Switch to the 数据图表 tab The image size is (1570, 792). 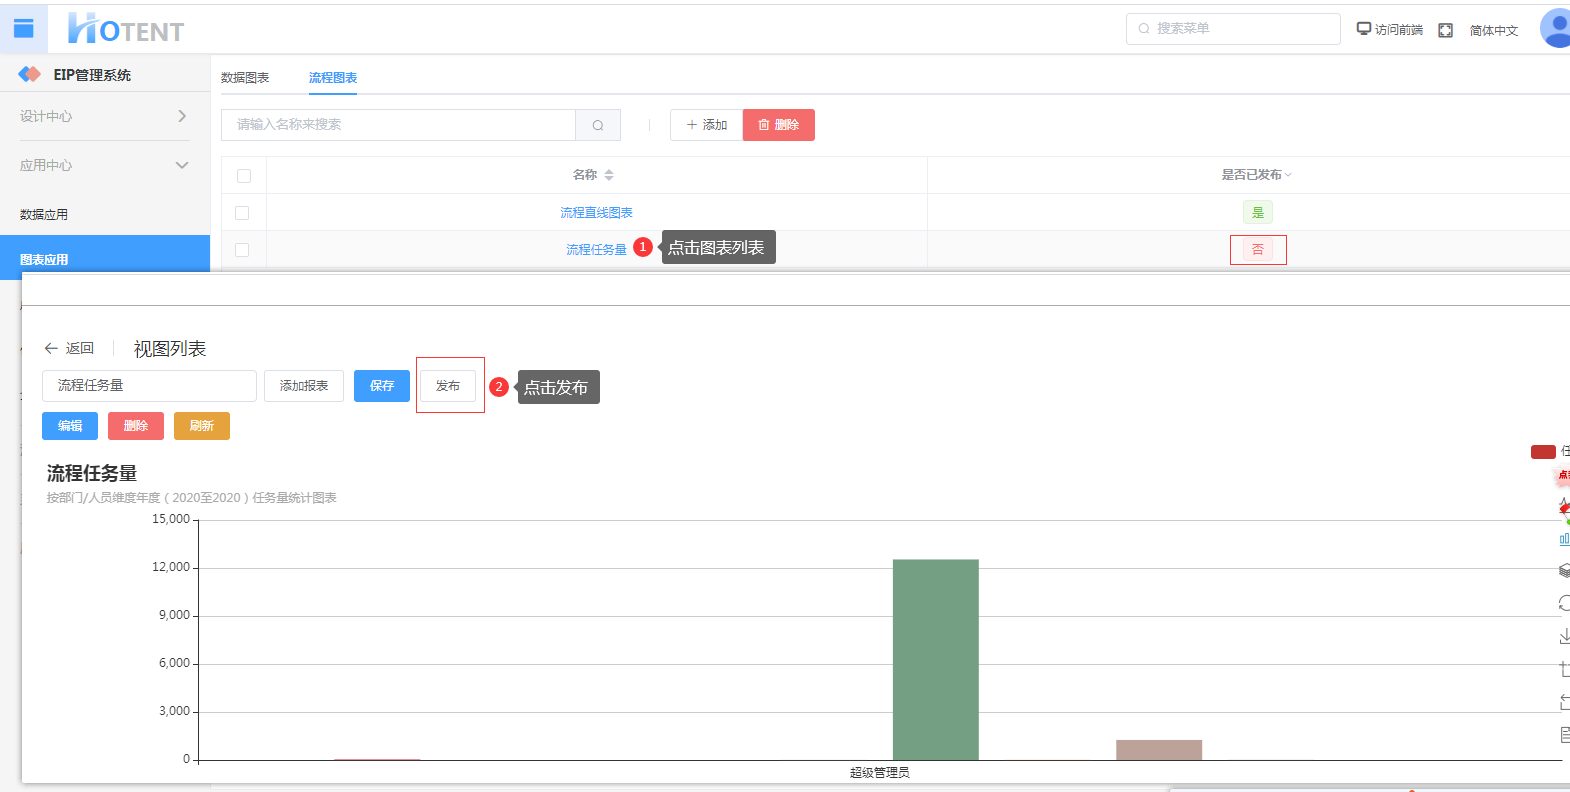[245, 78]
